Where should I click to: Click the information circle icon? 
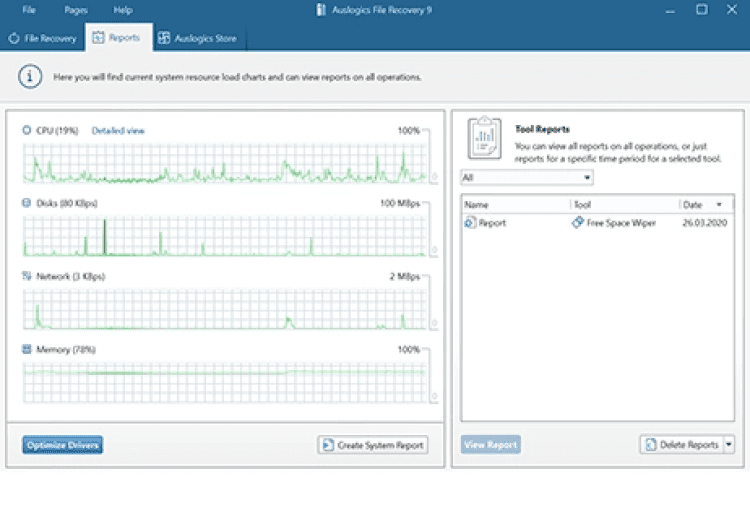[30, 77]
